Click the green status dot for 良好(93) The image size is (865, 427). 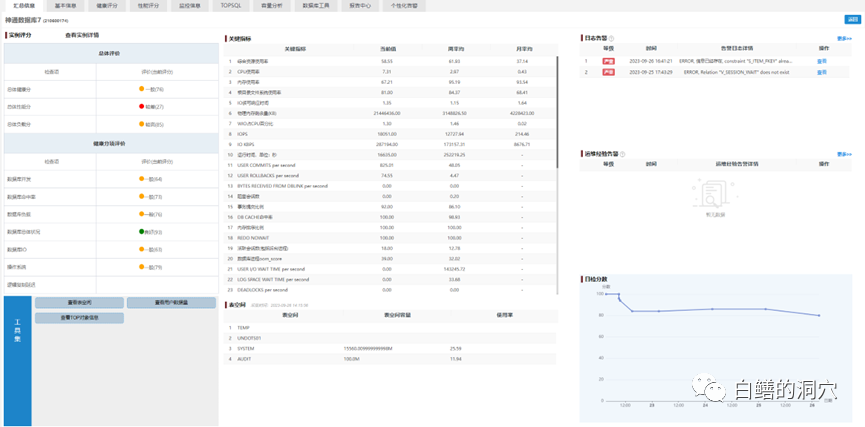(143, 231)
